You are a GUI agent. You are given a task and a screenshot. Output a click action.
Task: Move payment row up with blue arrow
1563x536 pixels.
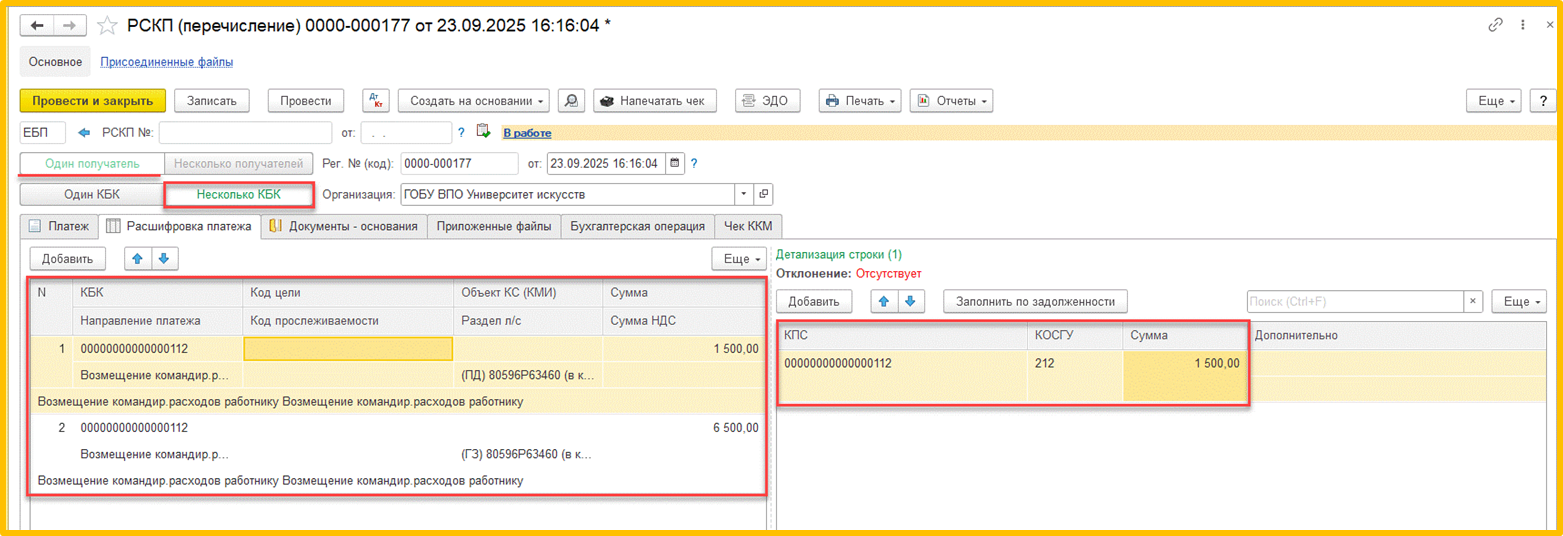[x=138, y=259]
